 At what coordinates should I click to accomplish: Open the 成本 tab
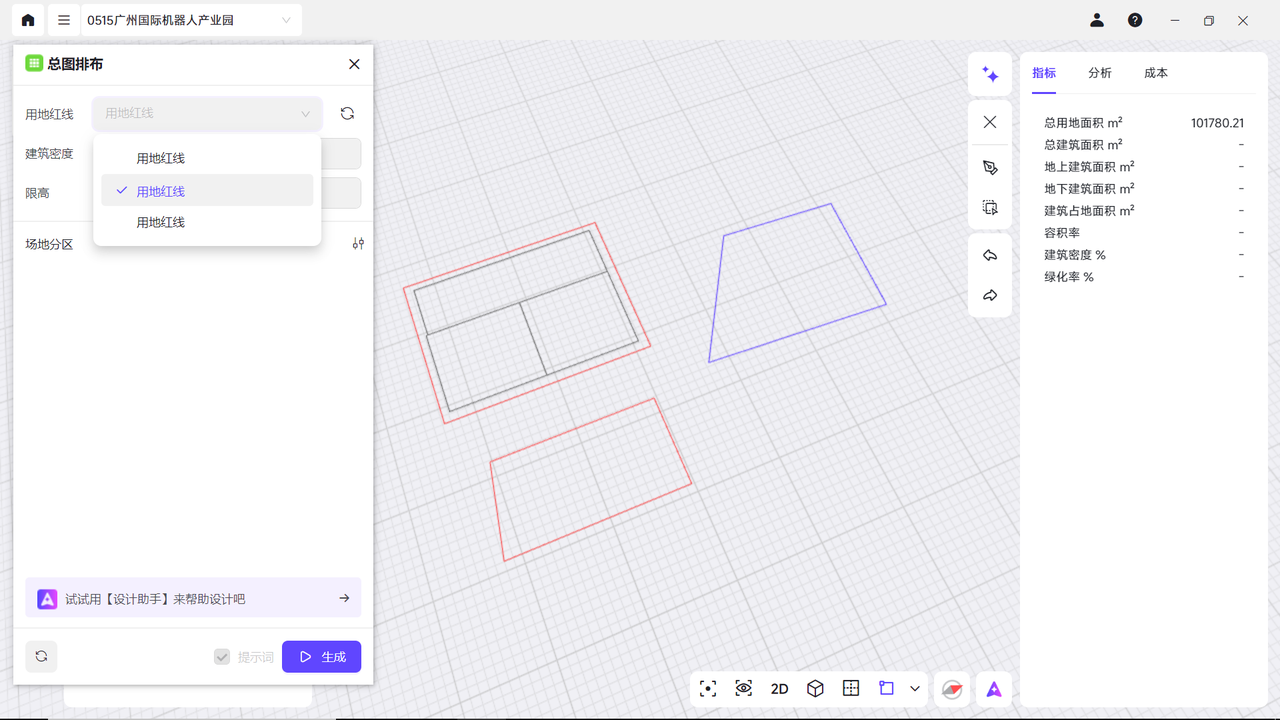[x=1155, y=73]
